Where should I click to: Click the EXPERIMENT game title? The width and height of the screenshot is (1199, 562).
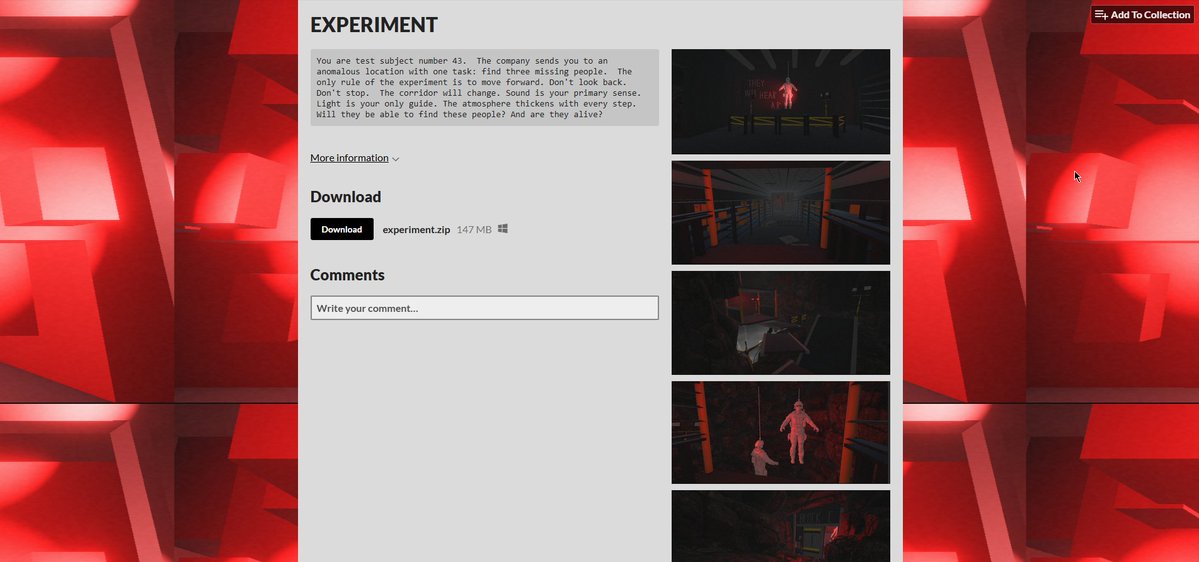coord(374,24)
